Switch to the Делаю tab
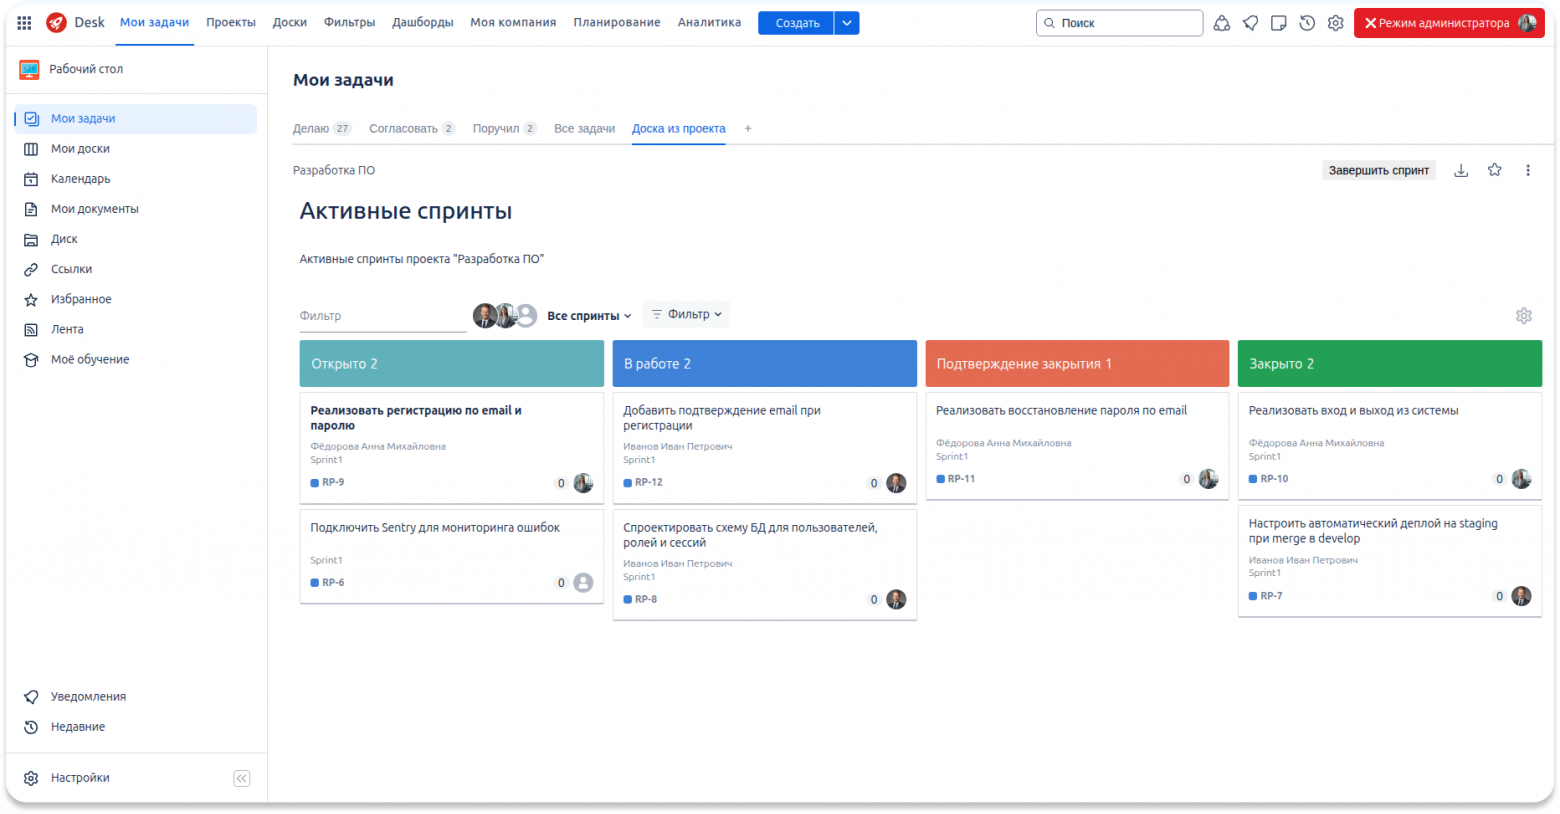Image resolution: width=1560 pixels, height=814 pixels. coord(322,129)
